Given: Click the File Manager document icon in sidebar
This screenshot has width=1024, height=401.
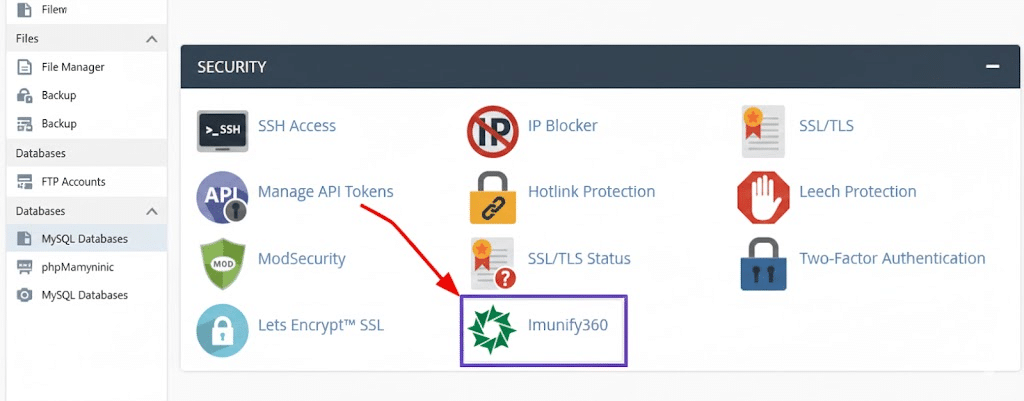Looking at the screenshot, I should pyautogui.click(x=24, y=67).
